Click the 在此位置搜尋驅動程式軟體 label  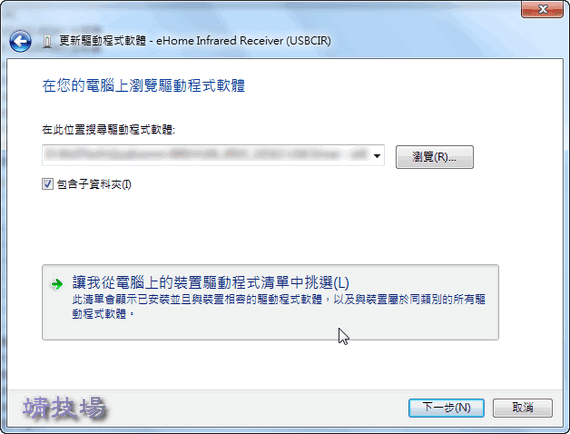tap(108, 129)
